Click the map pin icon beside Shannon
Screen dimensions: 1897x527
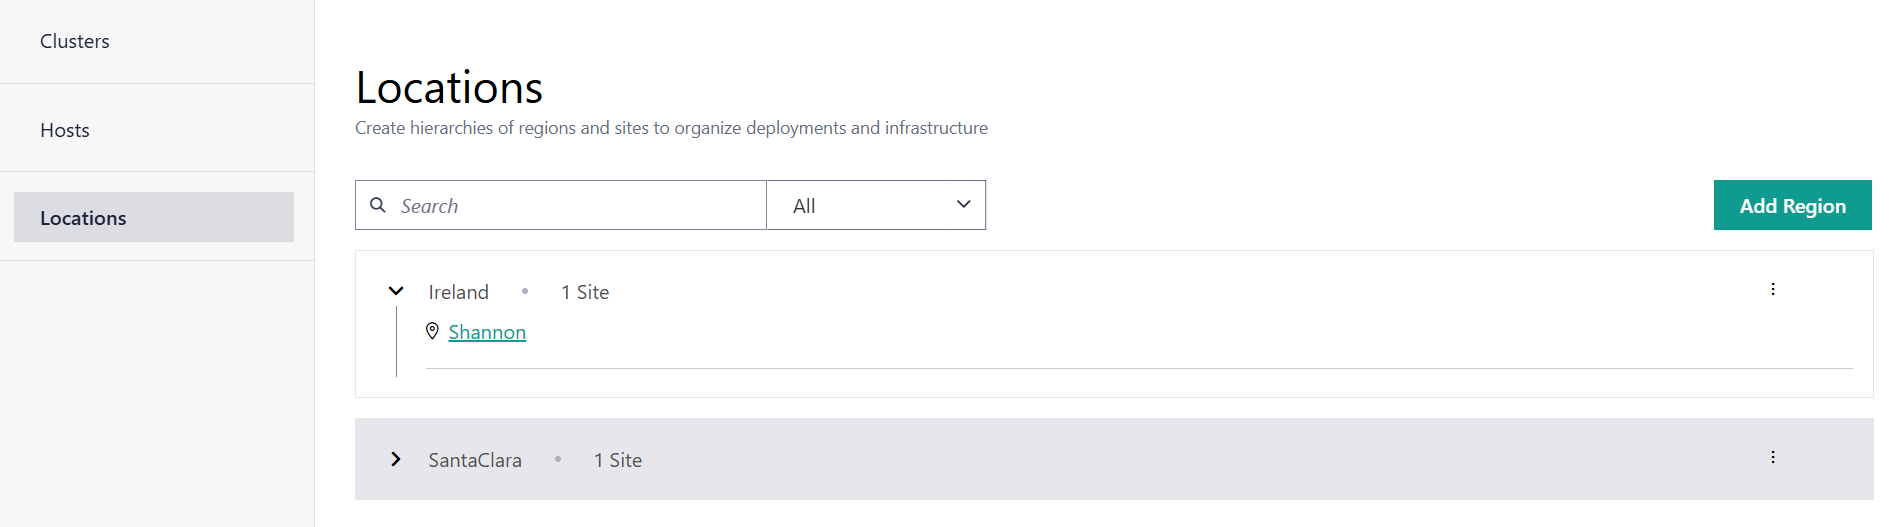click(x=432, y=331)
